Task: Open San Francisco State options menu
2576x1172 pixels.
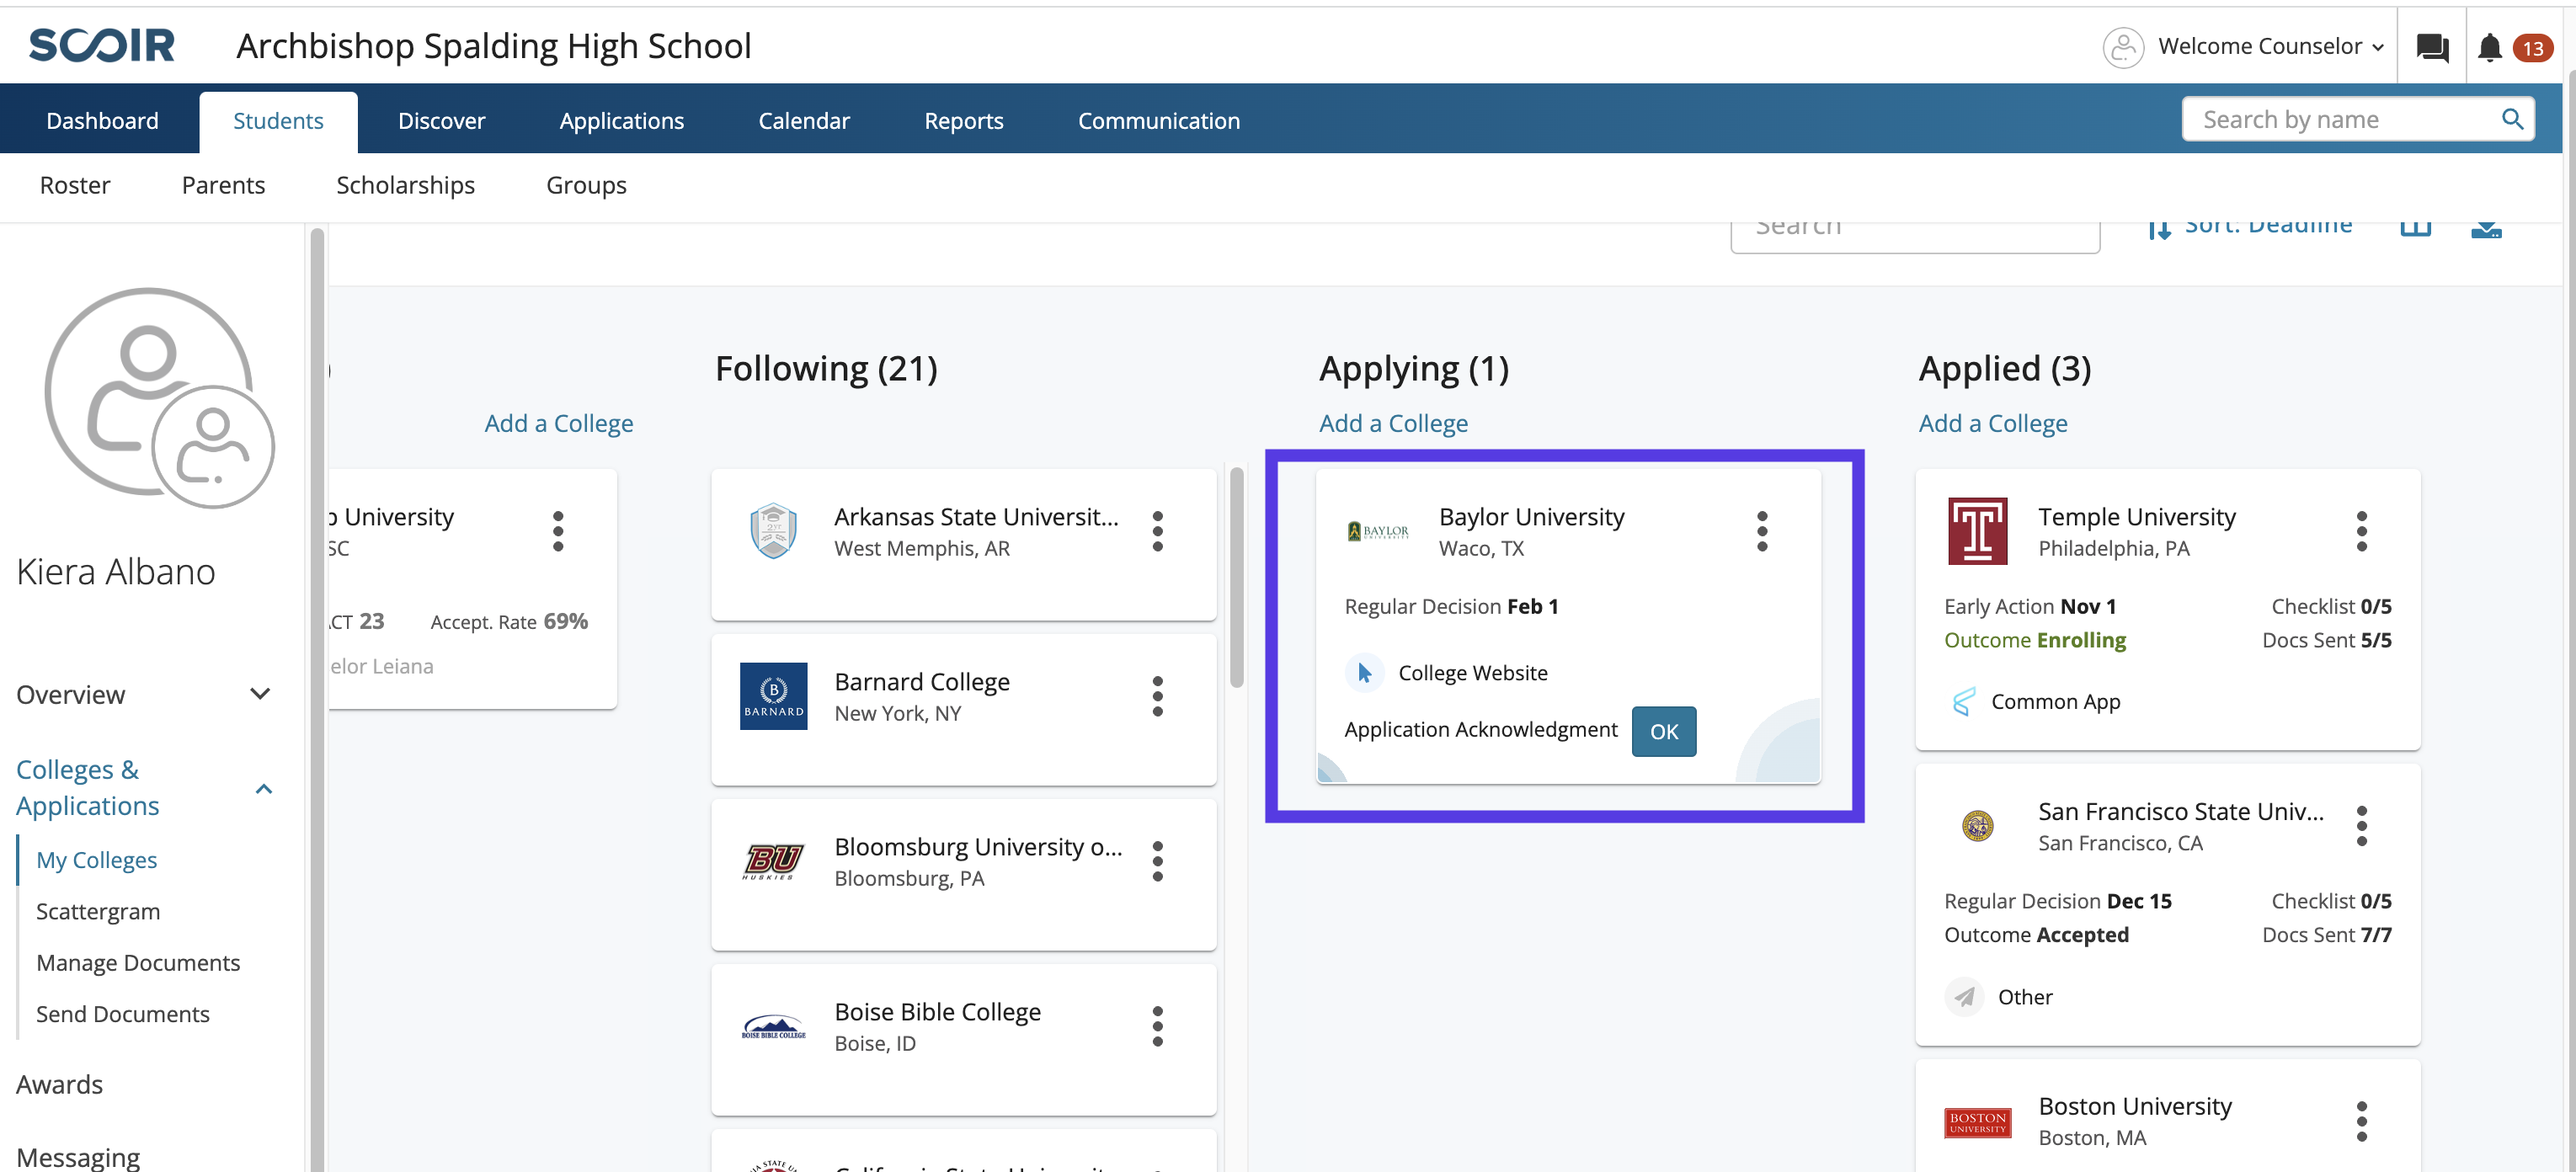Action: tap(2361, 826)
